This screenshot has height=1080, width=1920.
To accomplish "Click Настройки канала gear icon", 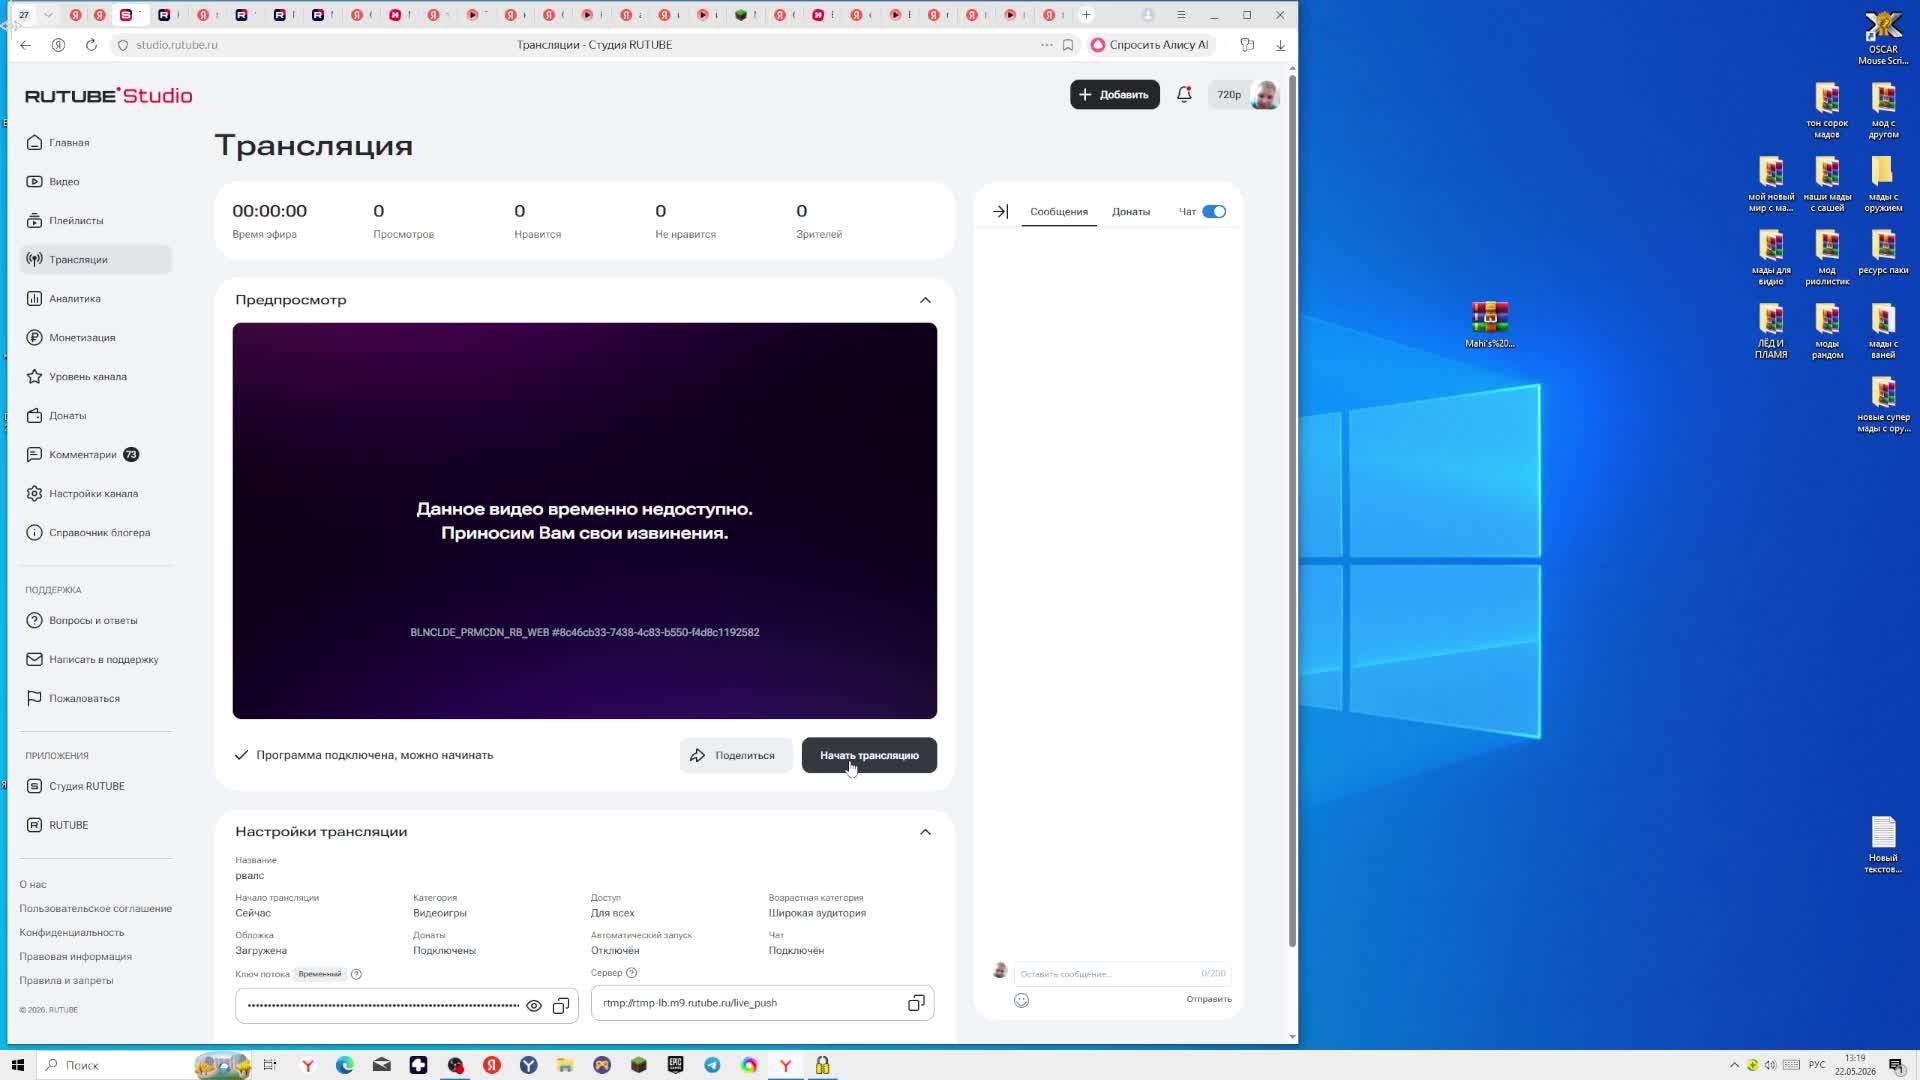I will tap(34, 494).
